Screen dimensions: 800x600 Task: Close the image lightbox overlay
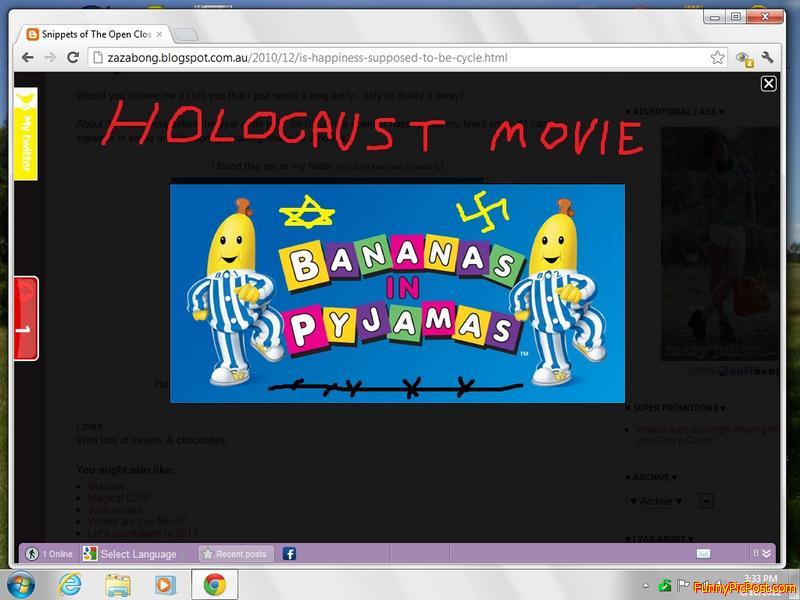(768, 84)
